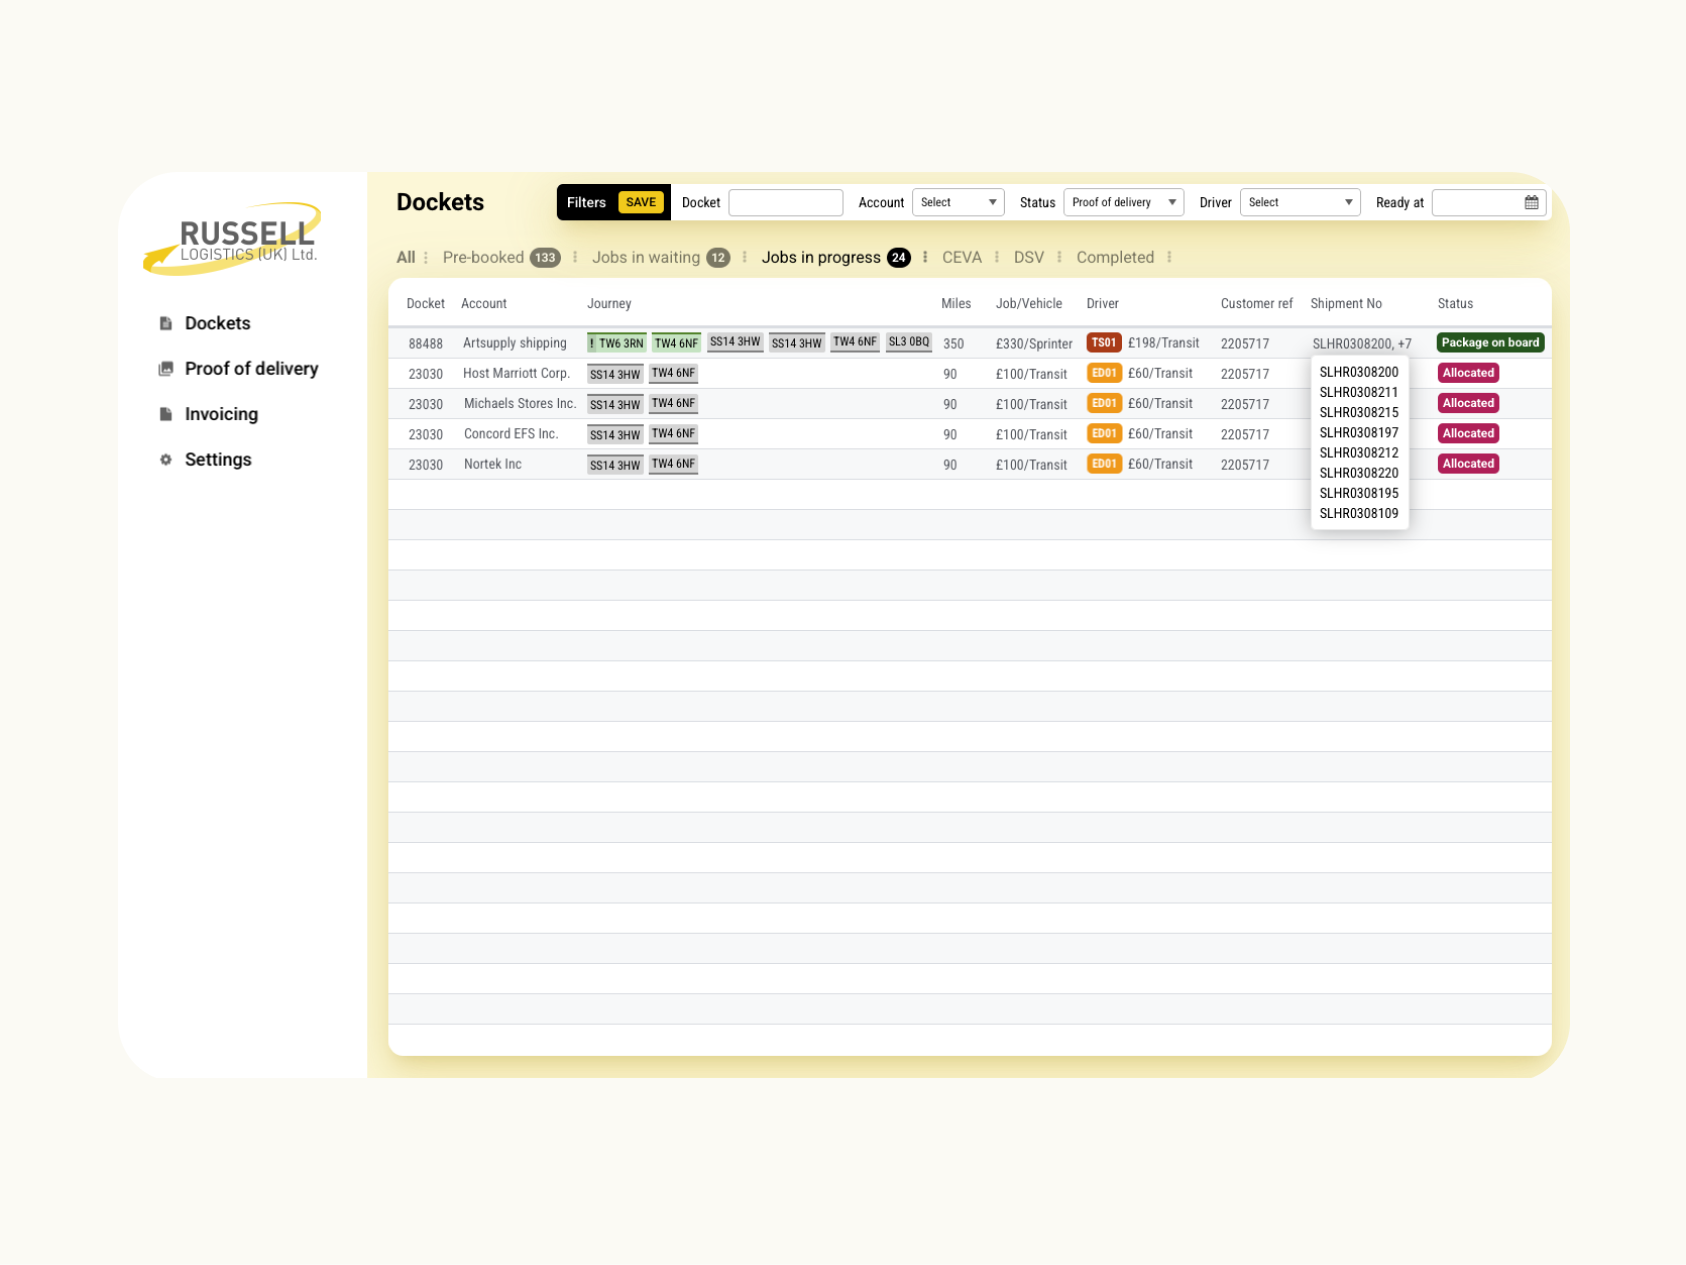The image size is (1686, 1265).
Task: Switch to the Completed tab
Action: click(1115, 257)
